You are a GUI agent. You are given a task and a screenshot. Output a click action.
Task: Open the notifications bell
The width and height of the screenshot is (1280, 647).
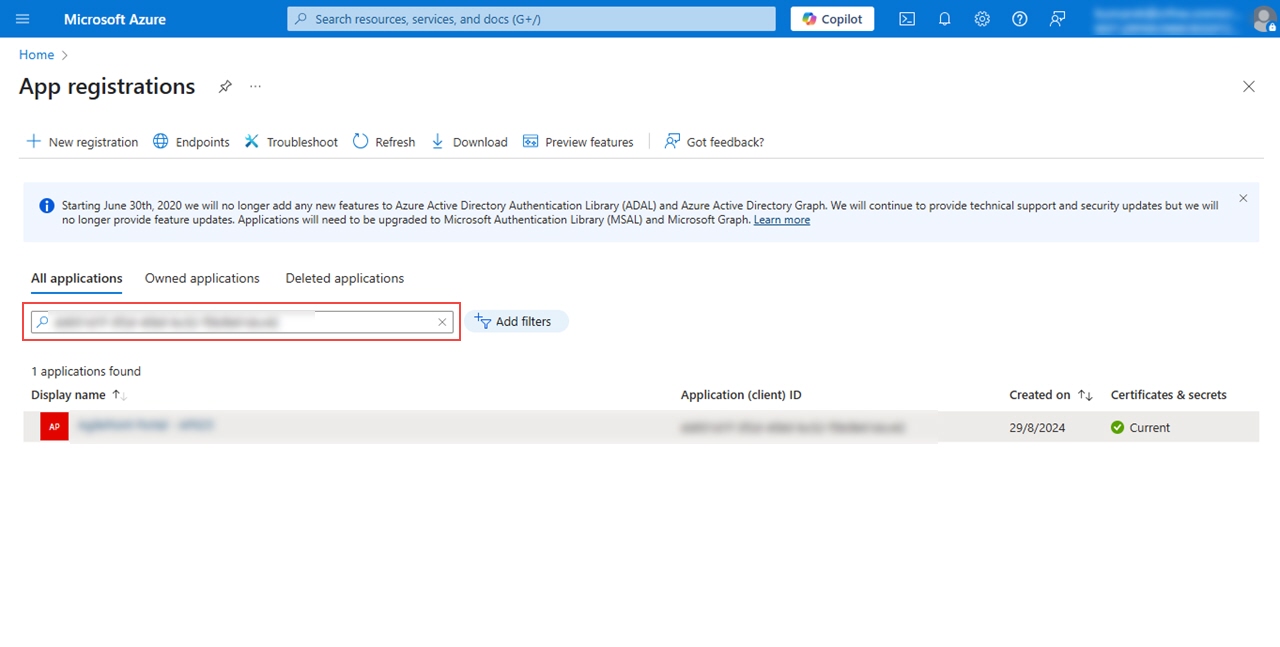click(944, 19)
